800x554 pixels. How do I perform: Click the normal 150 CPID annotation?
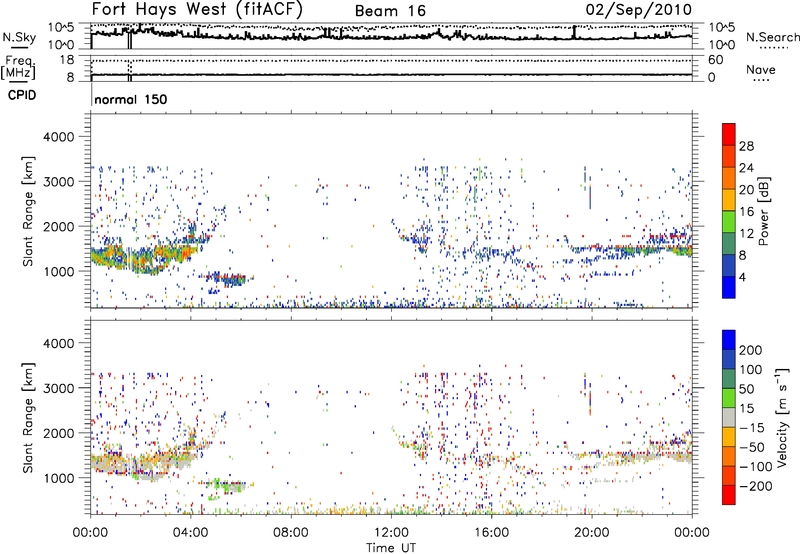tap(131, 99)
